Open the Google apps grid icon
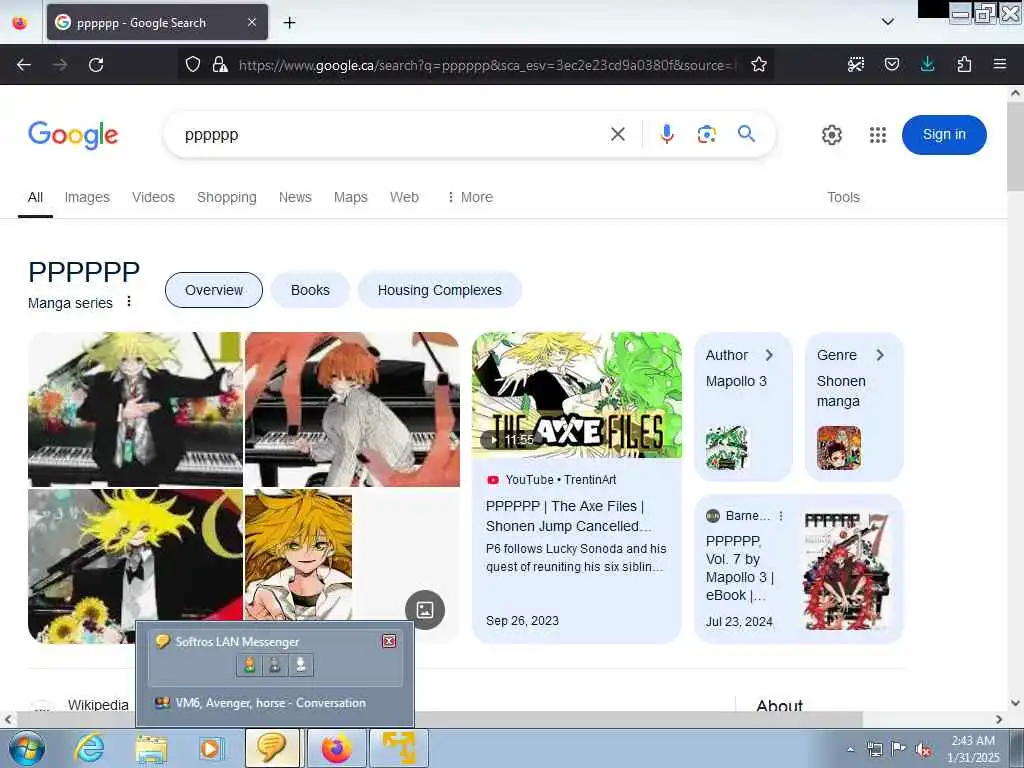This screenshot has height=768, width=1024. [x=878, y=135]
